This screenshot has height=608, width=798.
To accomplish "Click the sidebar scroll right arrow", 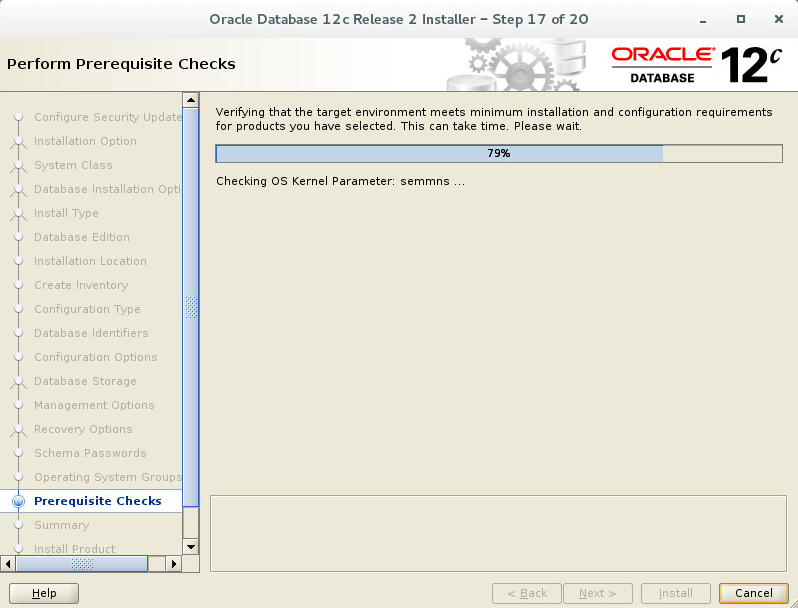I will coord(174,563).
